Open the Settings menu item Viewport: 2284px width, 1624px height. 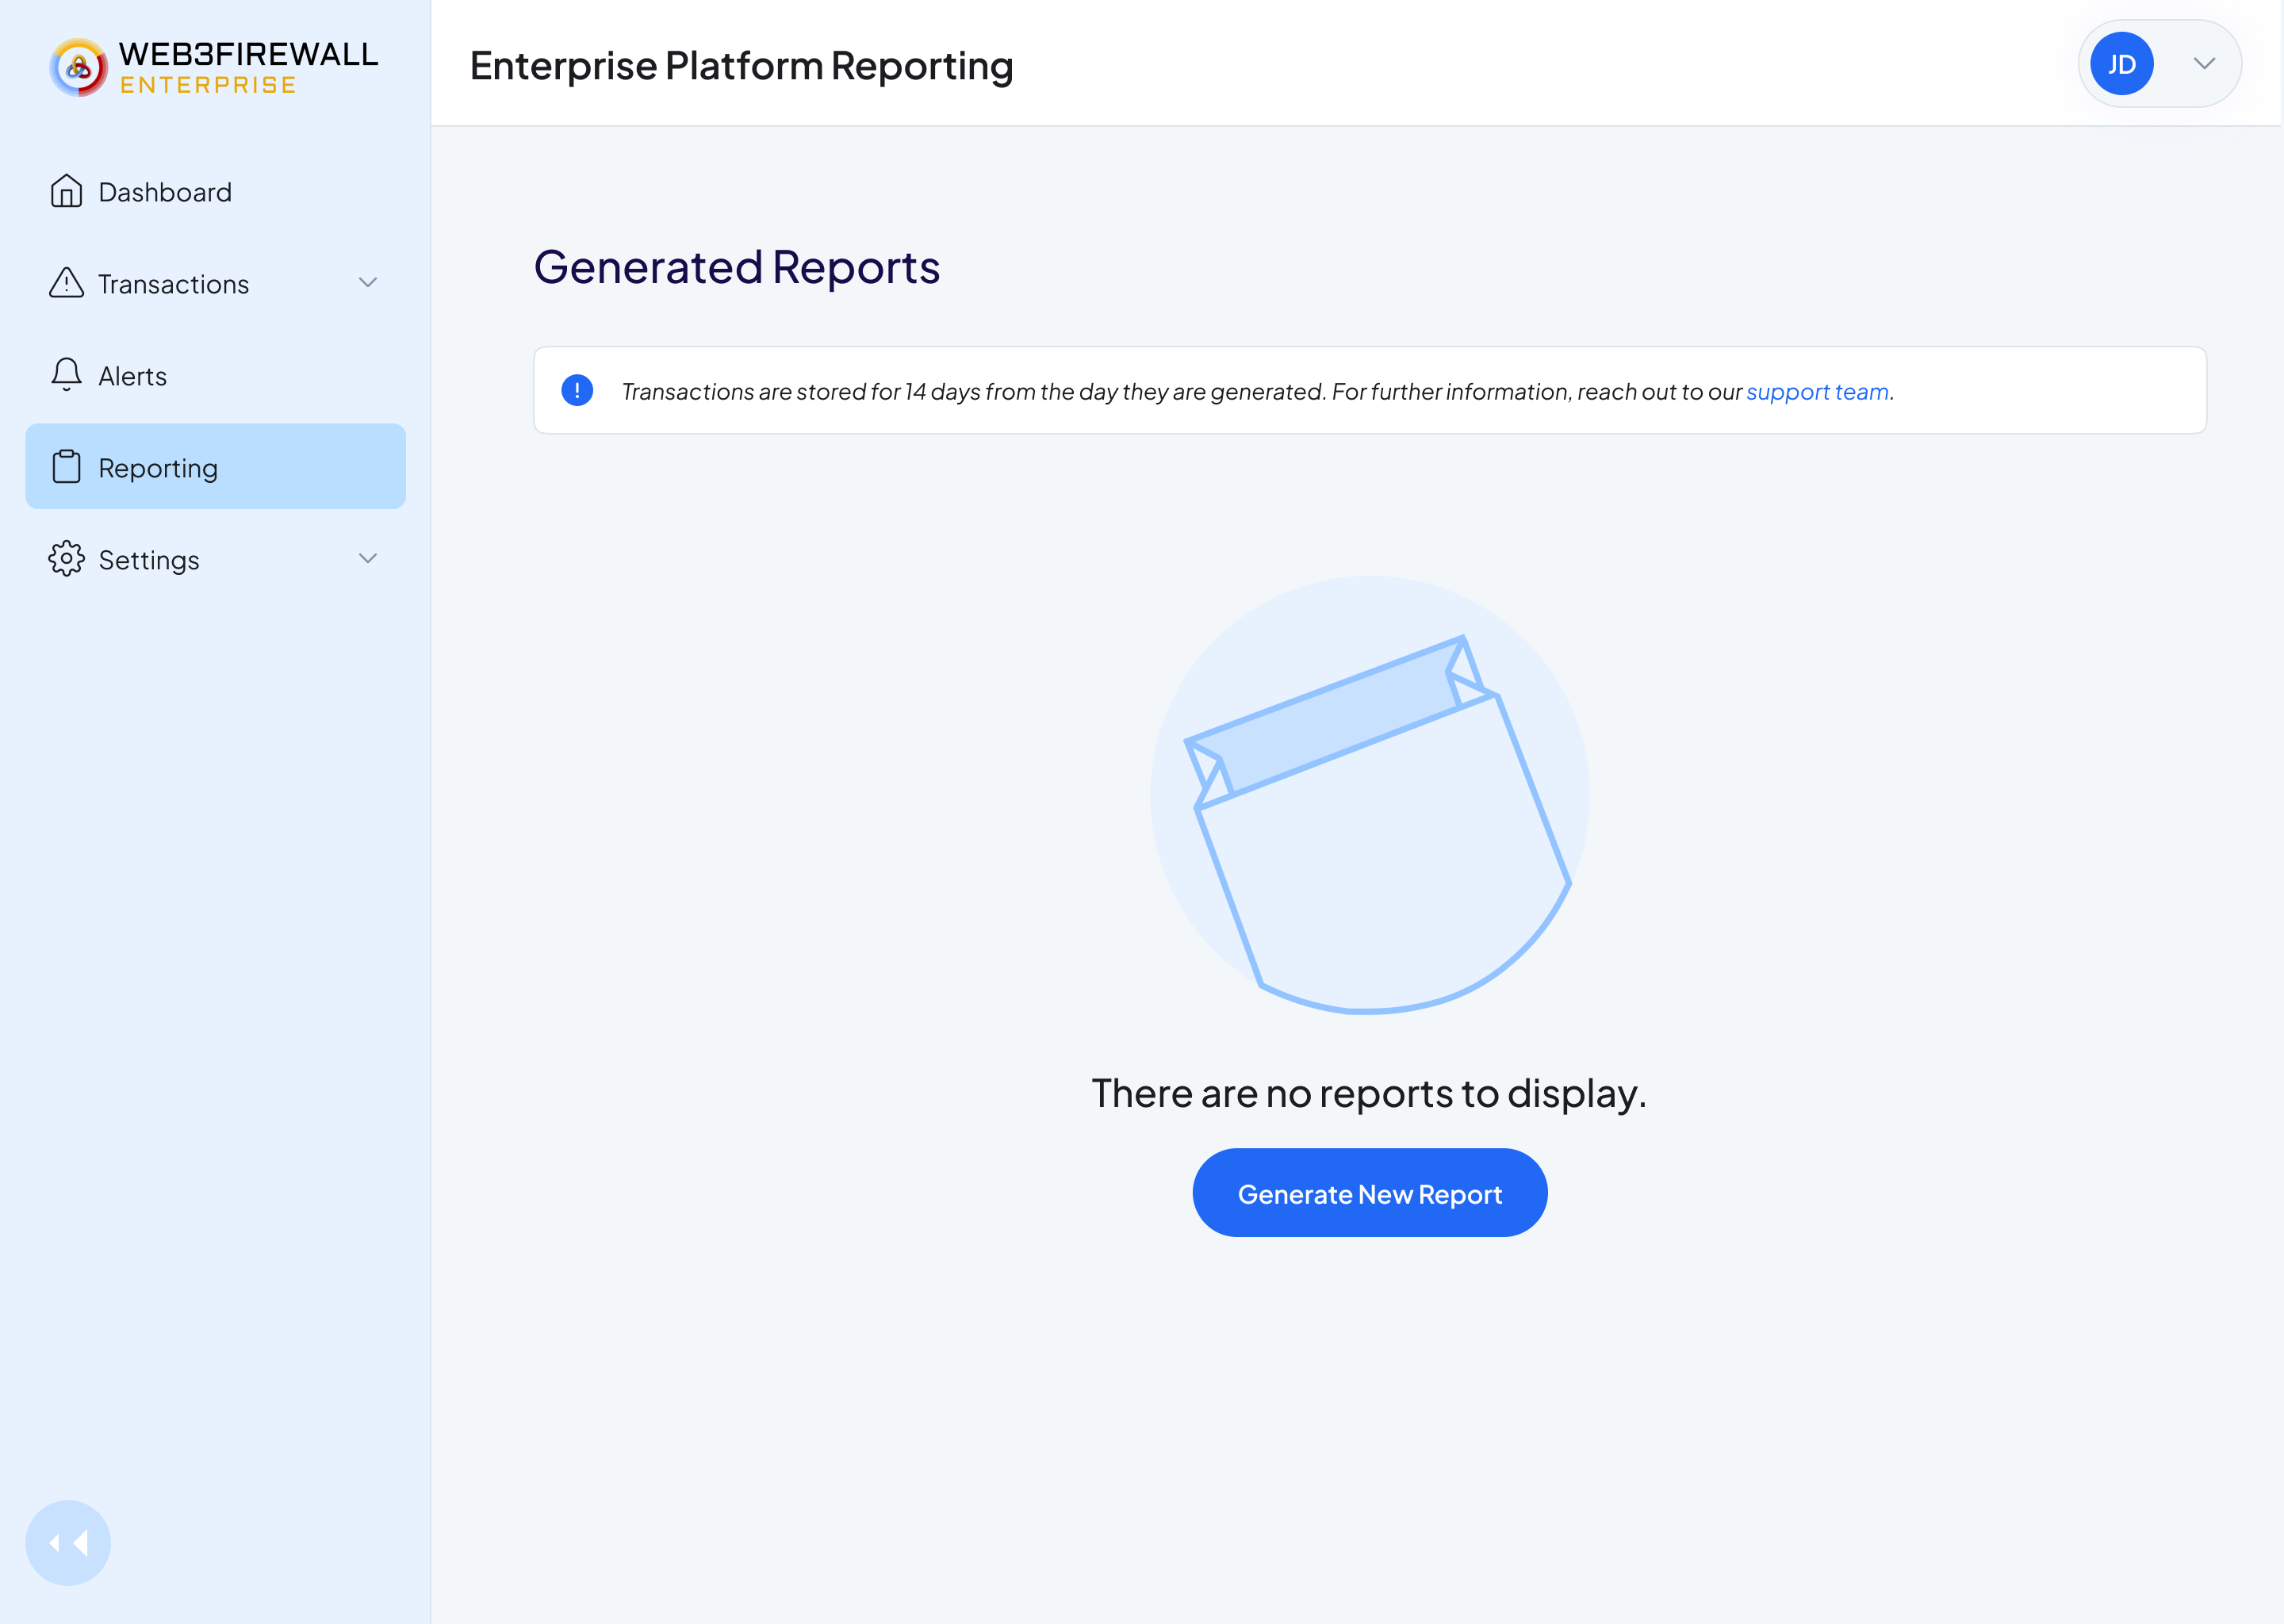coord(215,559)
